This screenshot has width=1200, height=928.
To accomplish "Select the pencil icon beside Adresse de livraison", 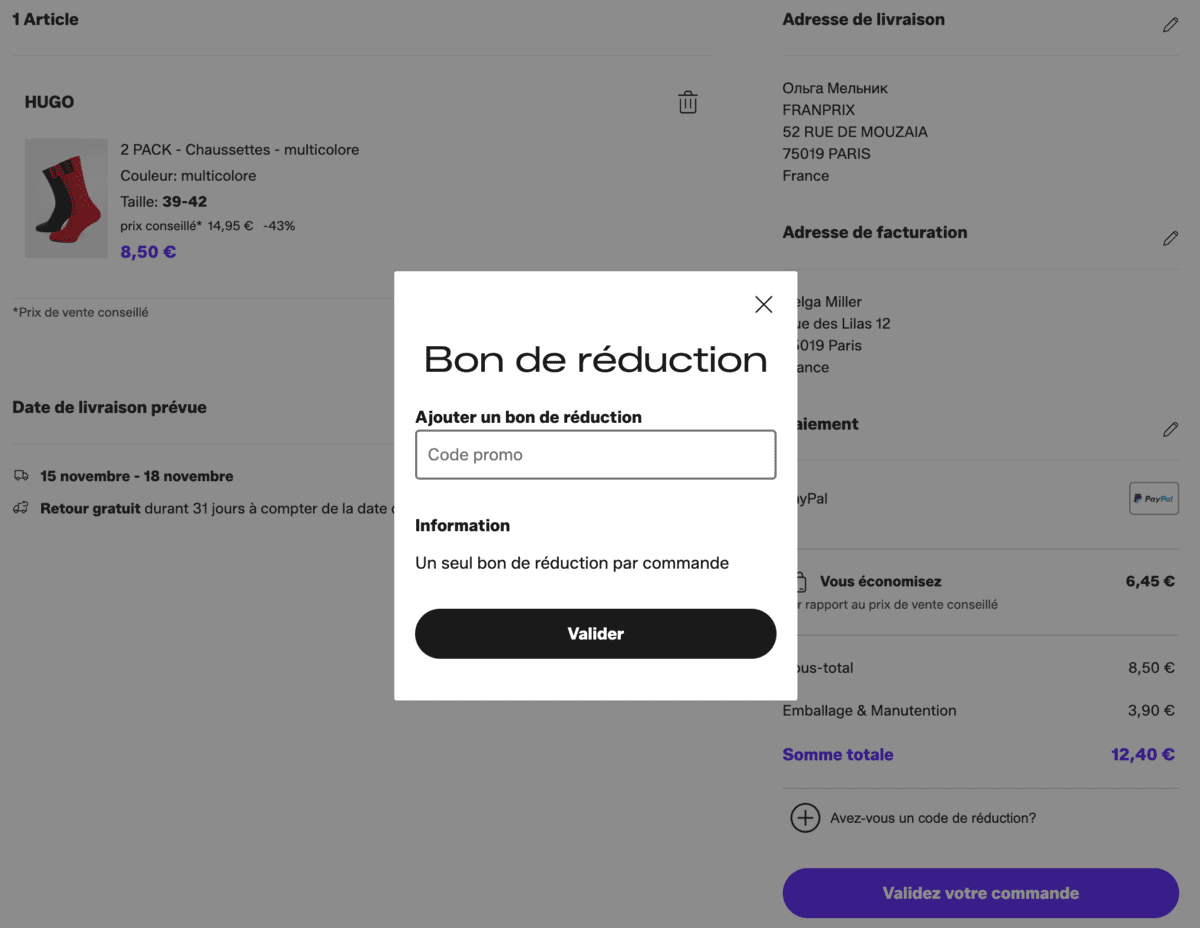I will 1170,24.
